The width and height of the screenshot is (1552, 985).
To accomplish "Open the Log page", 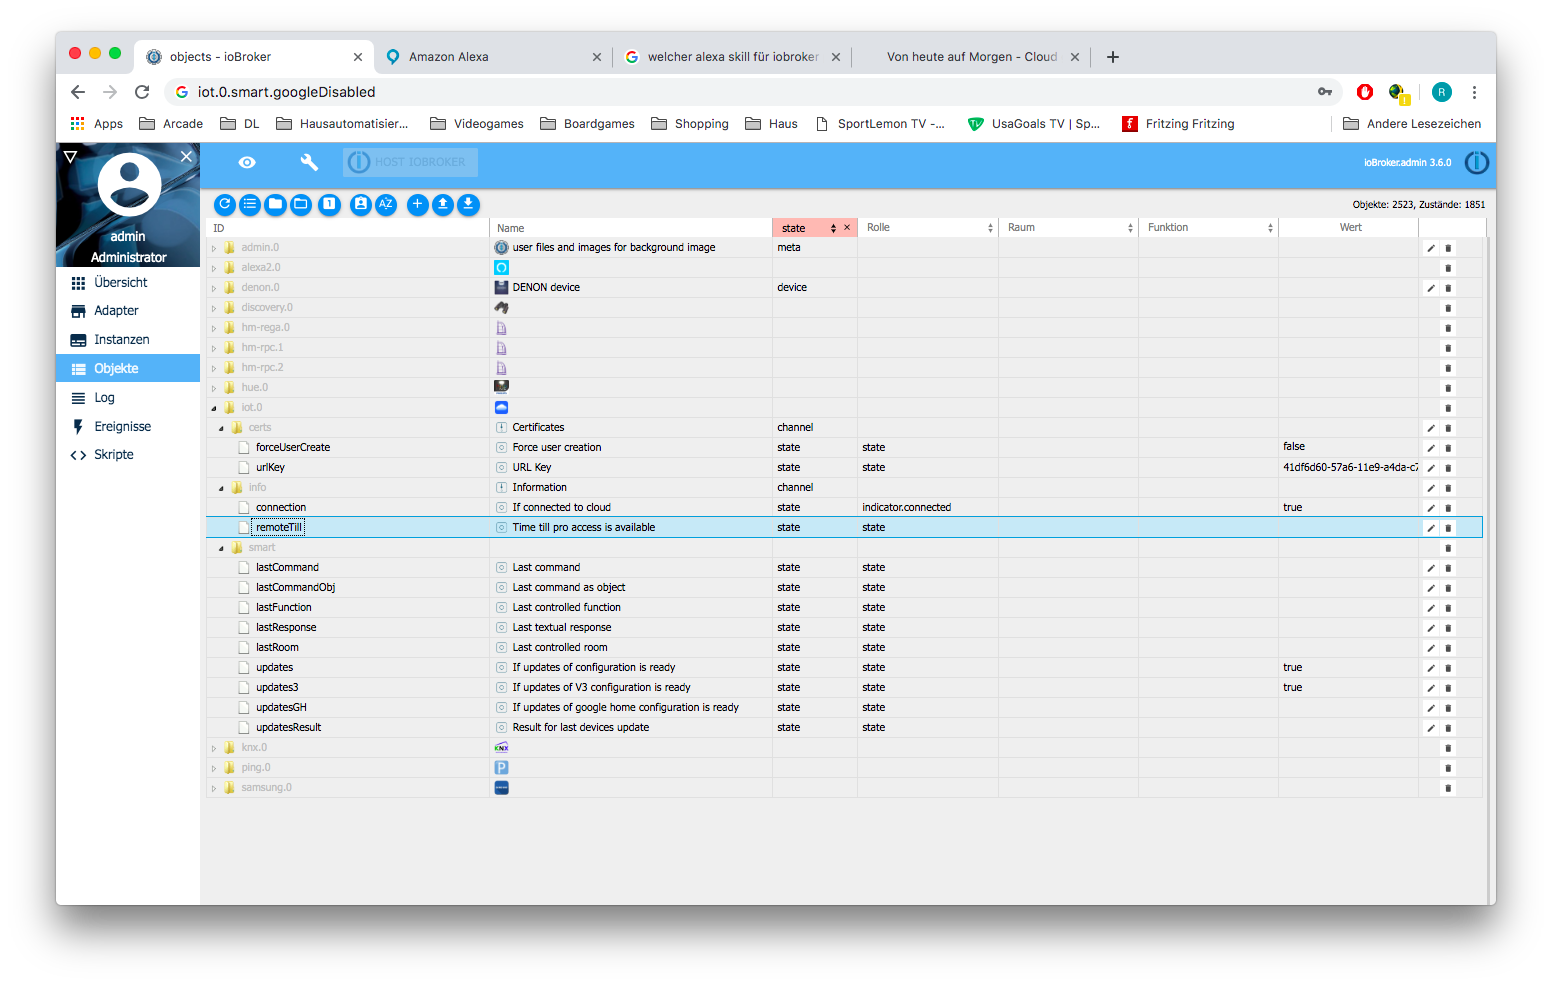I will (128, 398).
